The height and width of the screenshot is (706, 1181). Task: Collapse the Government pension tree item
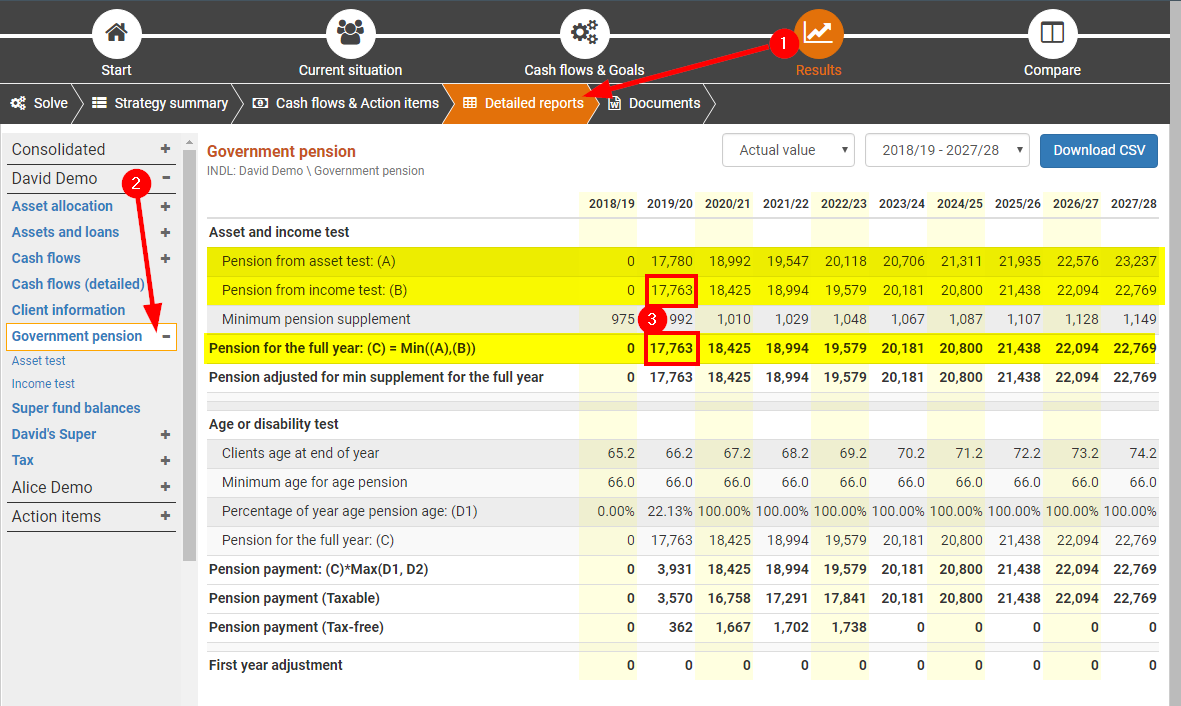(165, 336)
